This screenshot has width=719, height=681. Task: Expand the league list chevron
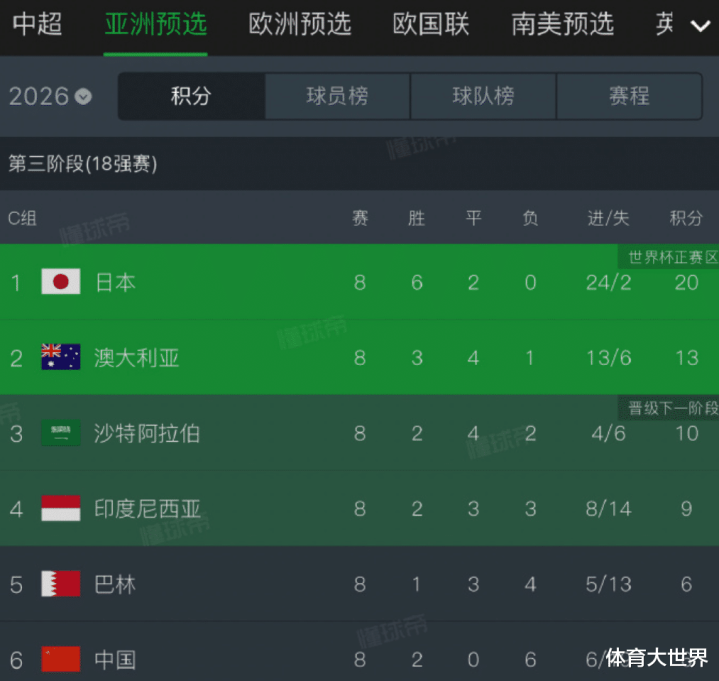click(700, 25)
